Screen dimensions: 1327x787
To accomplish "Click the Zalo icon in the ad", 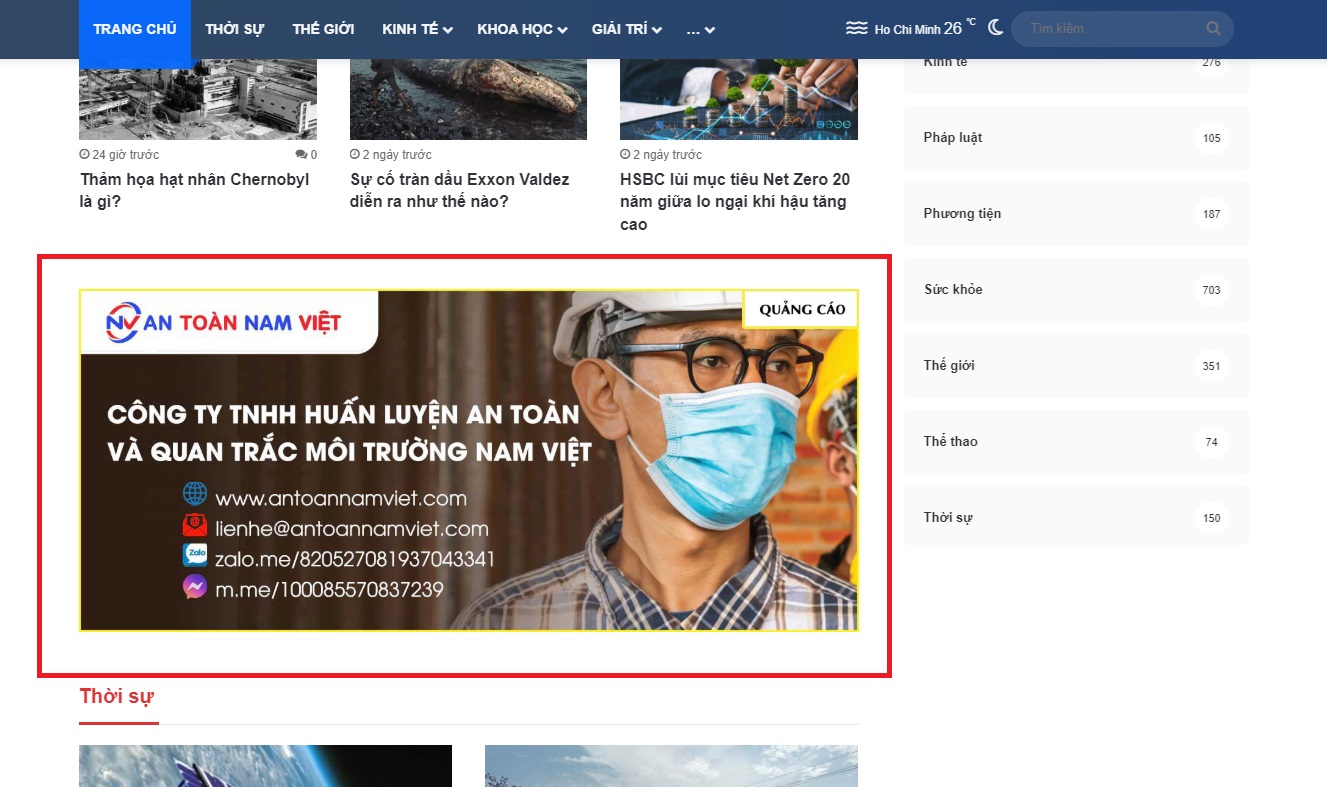I will point(194,556).
